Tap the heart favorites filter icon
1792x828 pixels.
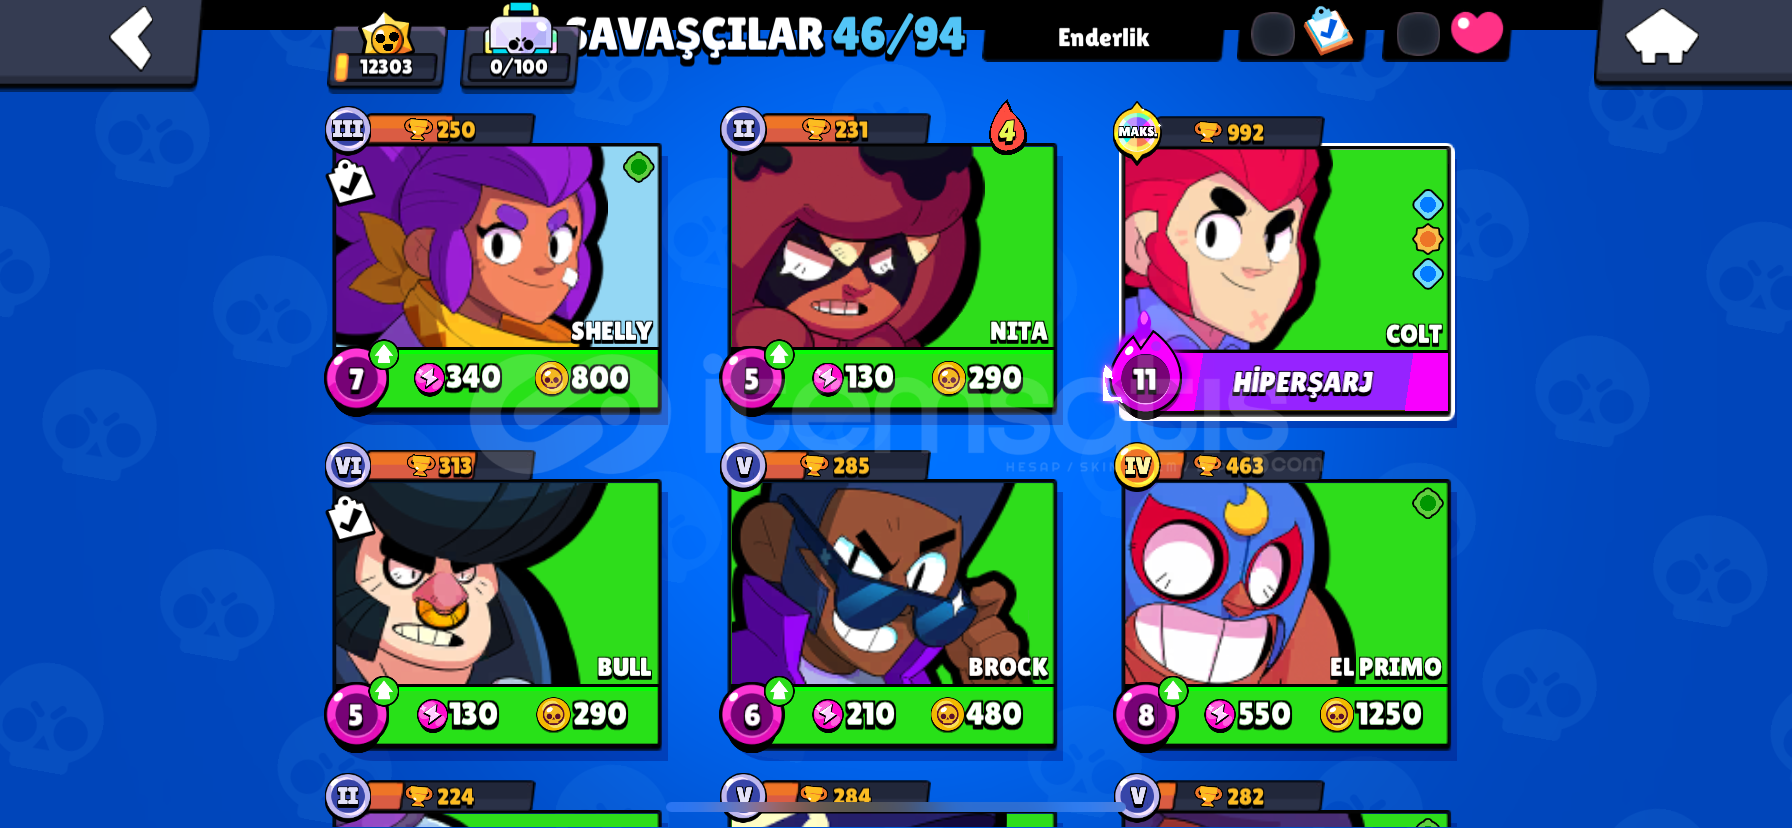click(1477, 32)
